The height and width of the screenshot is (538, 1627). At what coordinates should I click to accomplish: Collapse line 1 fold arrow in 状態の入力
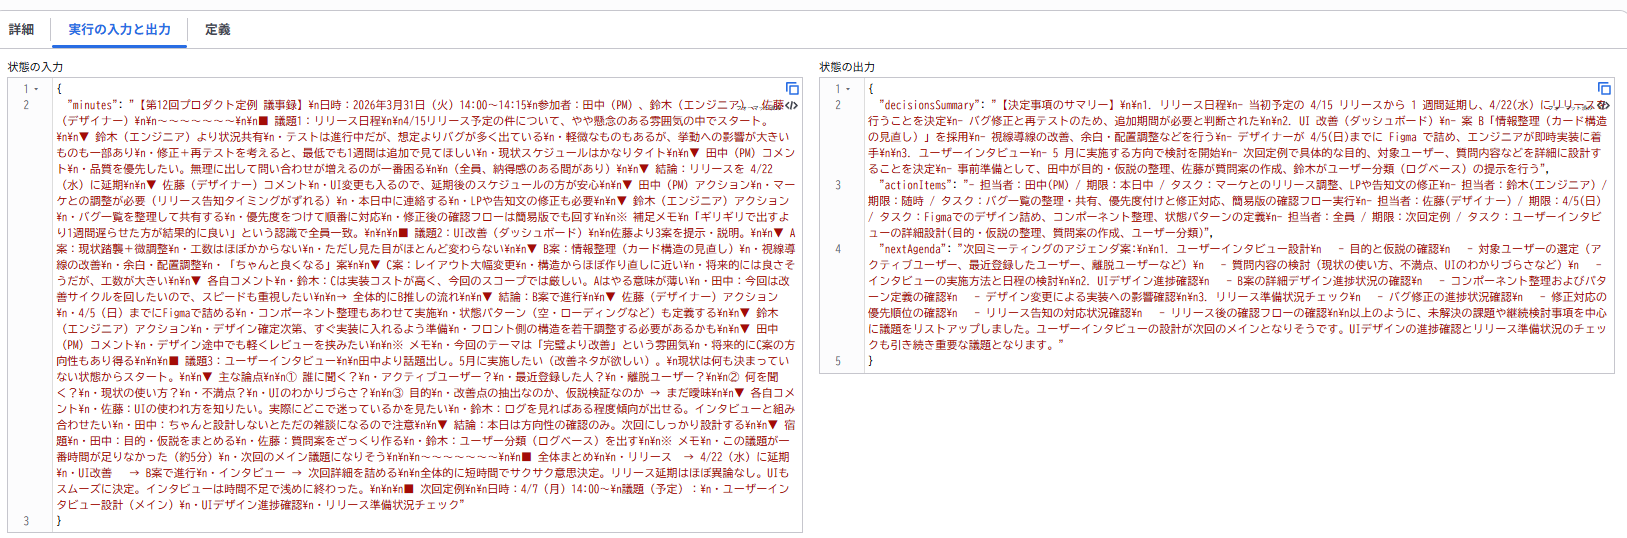coord(37,89)
